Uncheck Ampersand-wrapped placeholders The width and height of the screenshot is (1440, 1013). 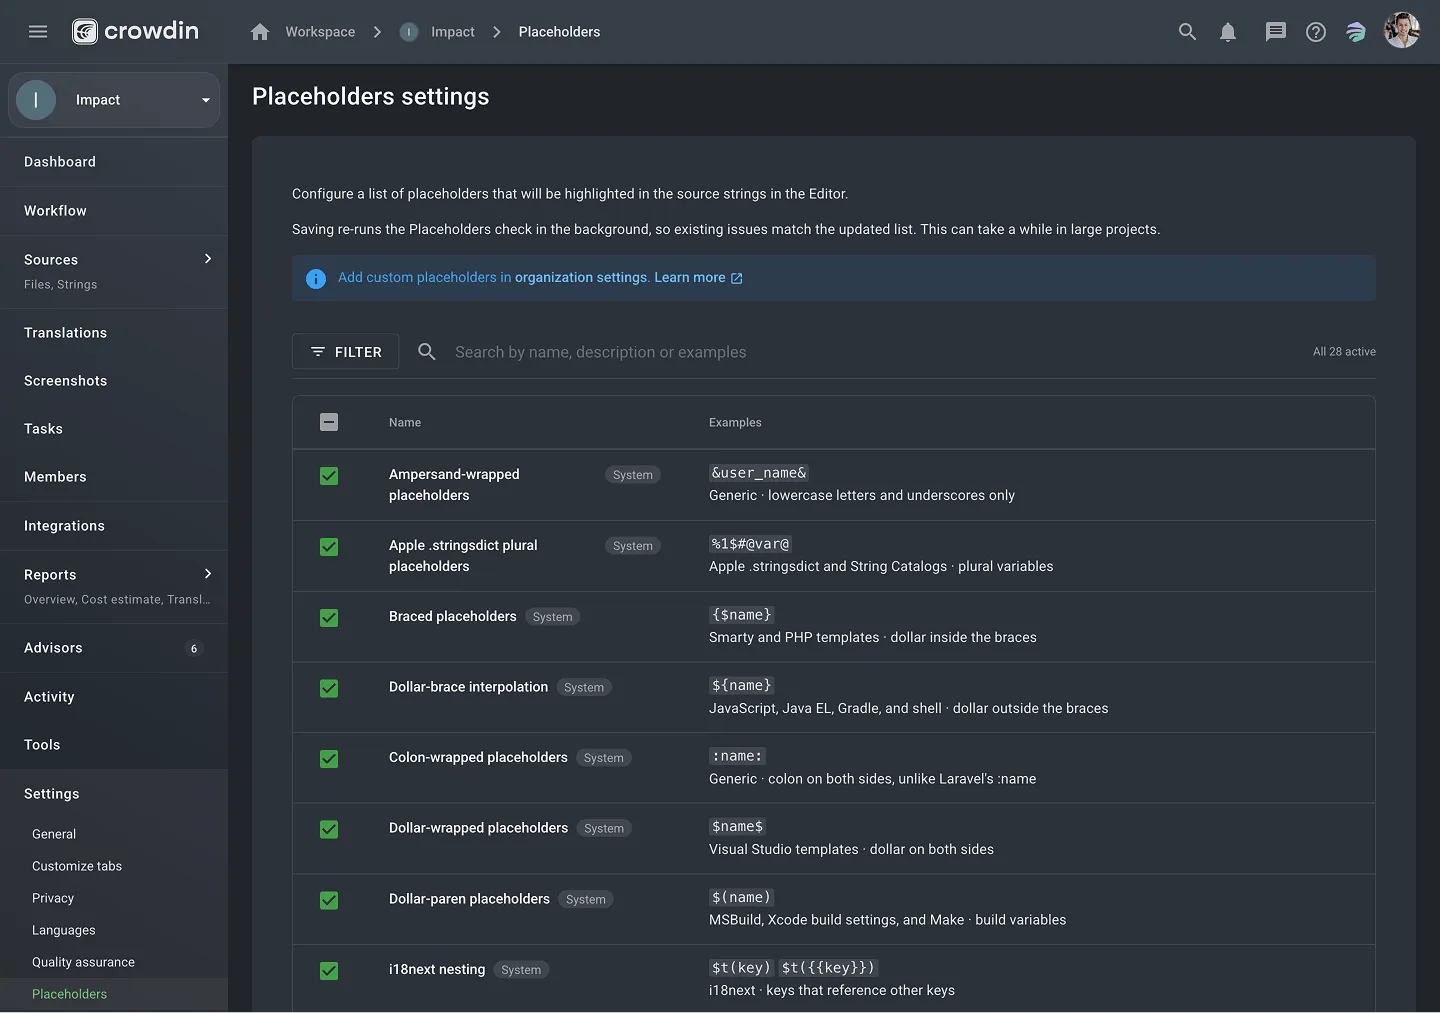click(329, 476)
